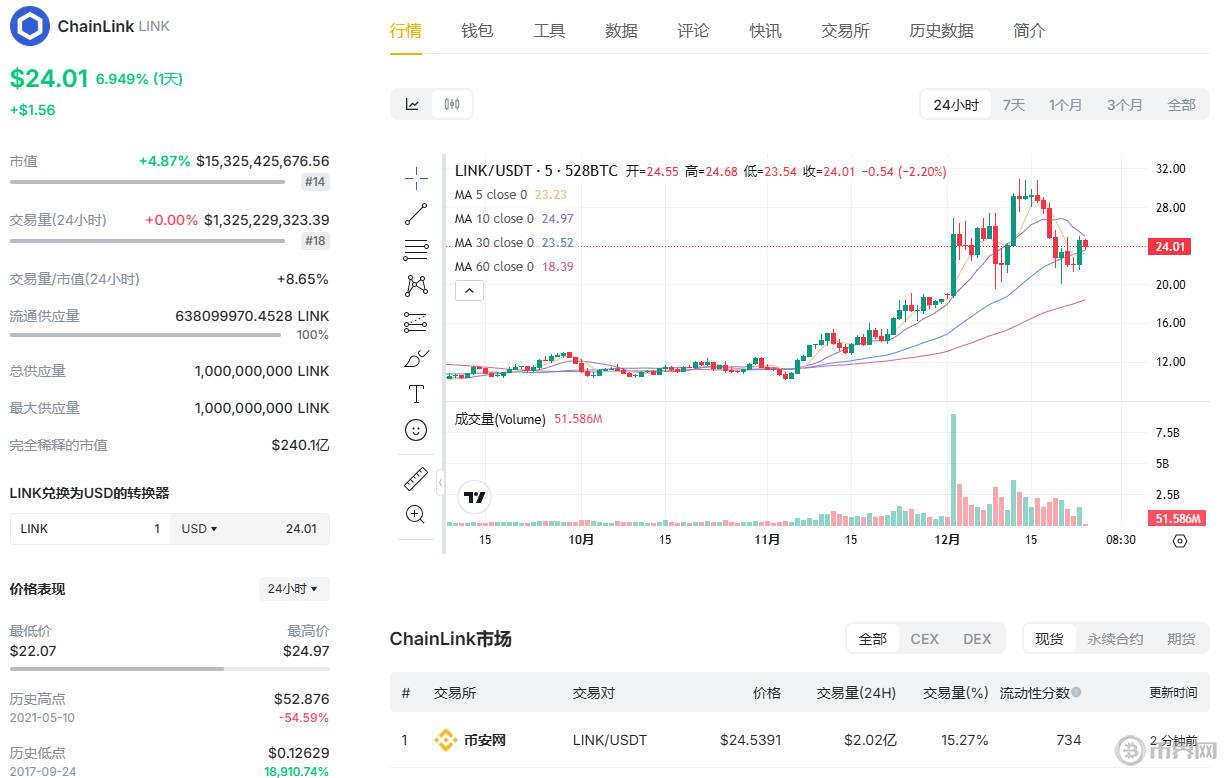This screenshot has height=778, width=1228.
Task: Select the crosshair cursor tool
Action: click(416, 178)
